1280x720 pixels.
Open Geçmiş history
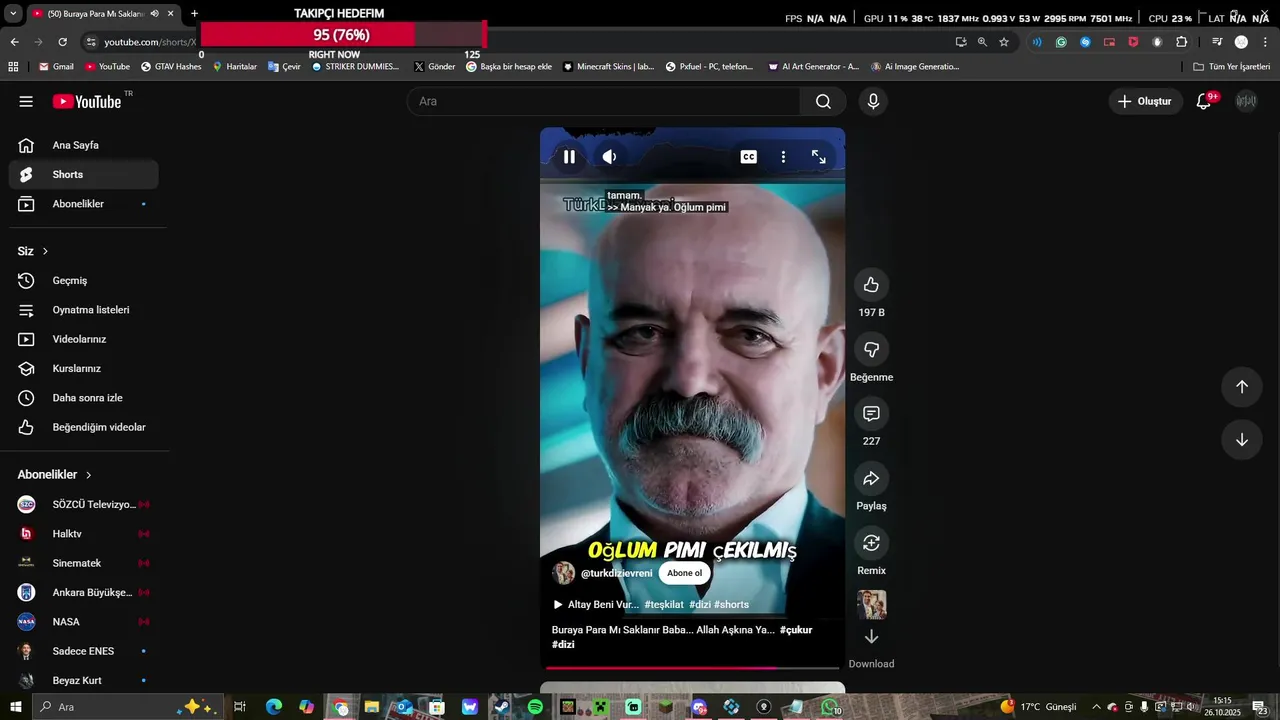click(84, 281)
